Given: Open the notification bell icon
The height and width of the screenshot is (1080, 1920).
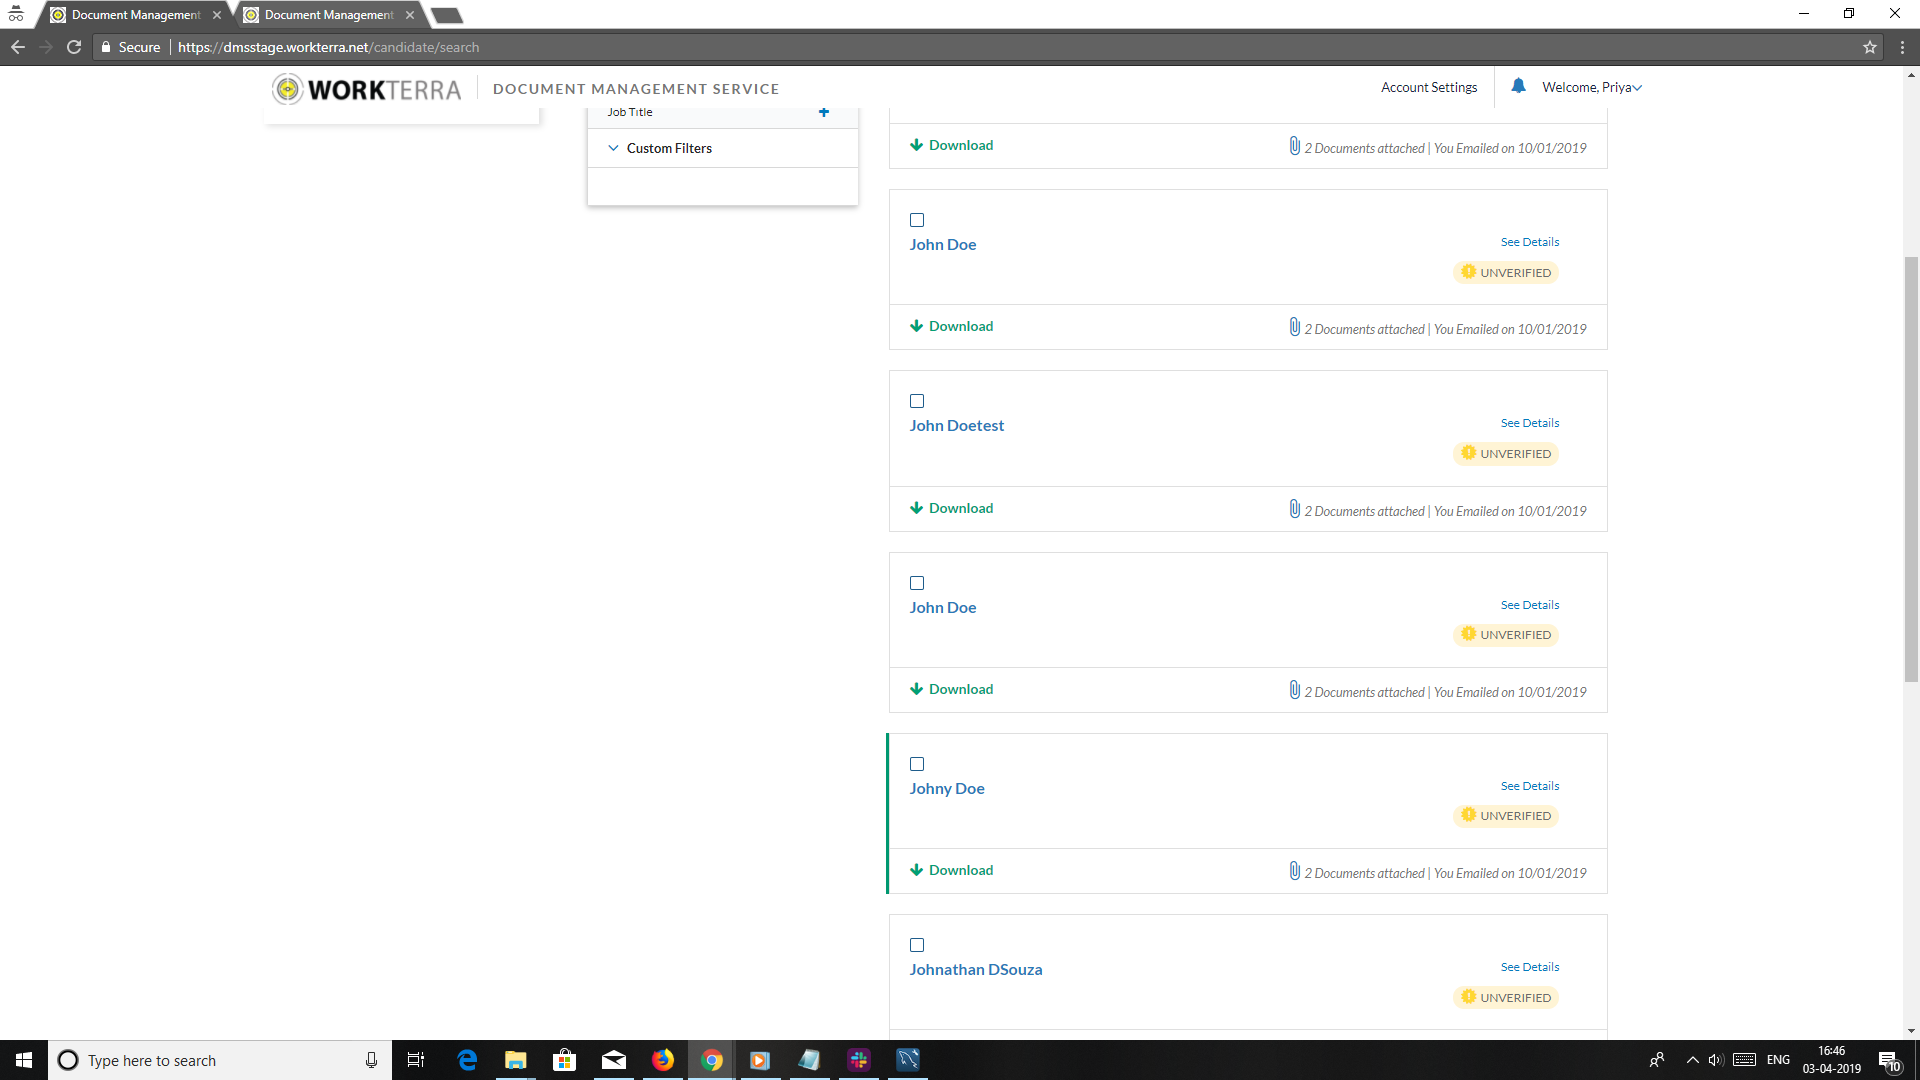Looking at the screenshot, I should click(x=1518, y=86).
